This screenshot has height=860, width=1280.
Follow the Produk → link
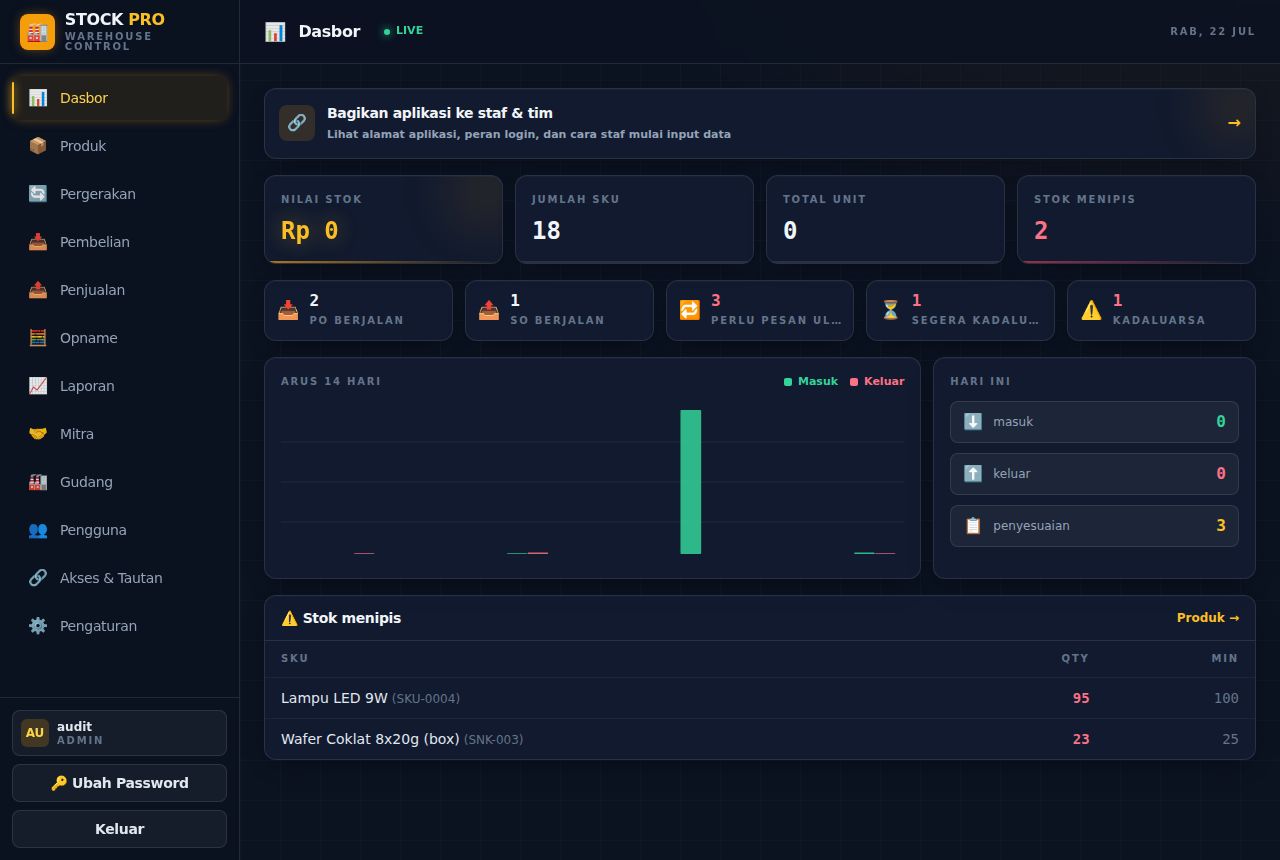pos(1208,618)
